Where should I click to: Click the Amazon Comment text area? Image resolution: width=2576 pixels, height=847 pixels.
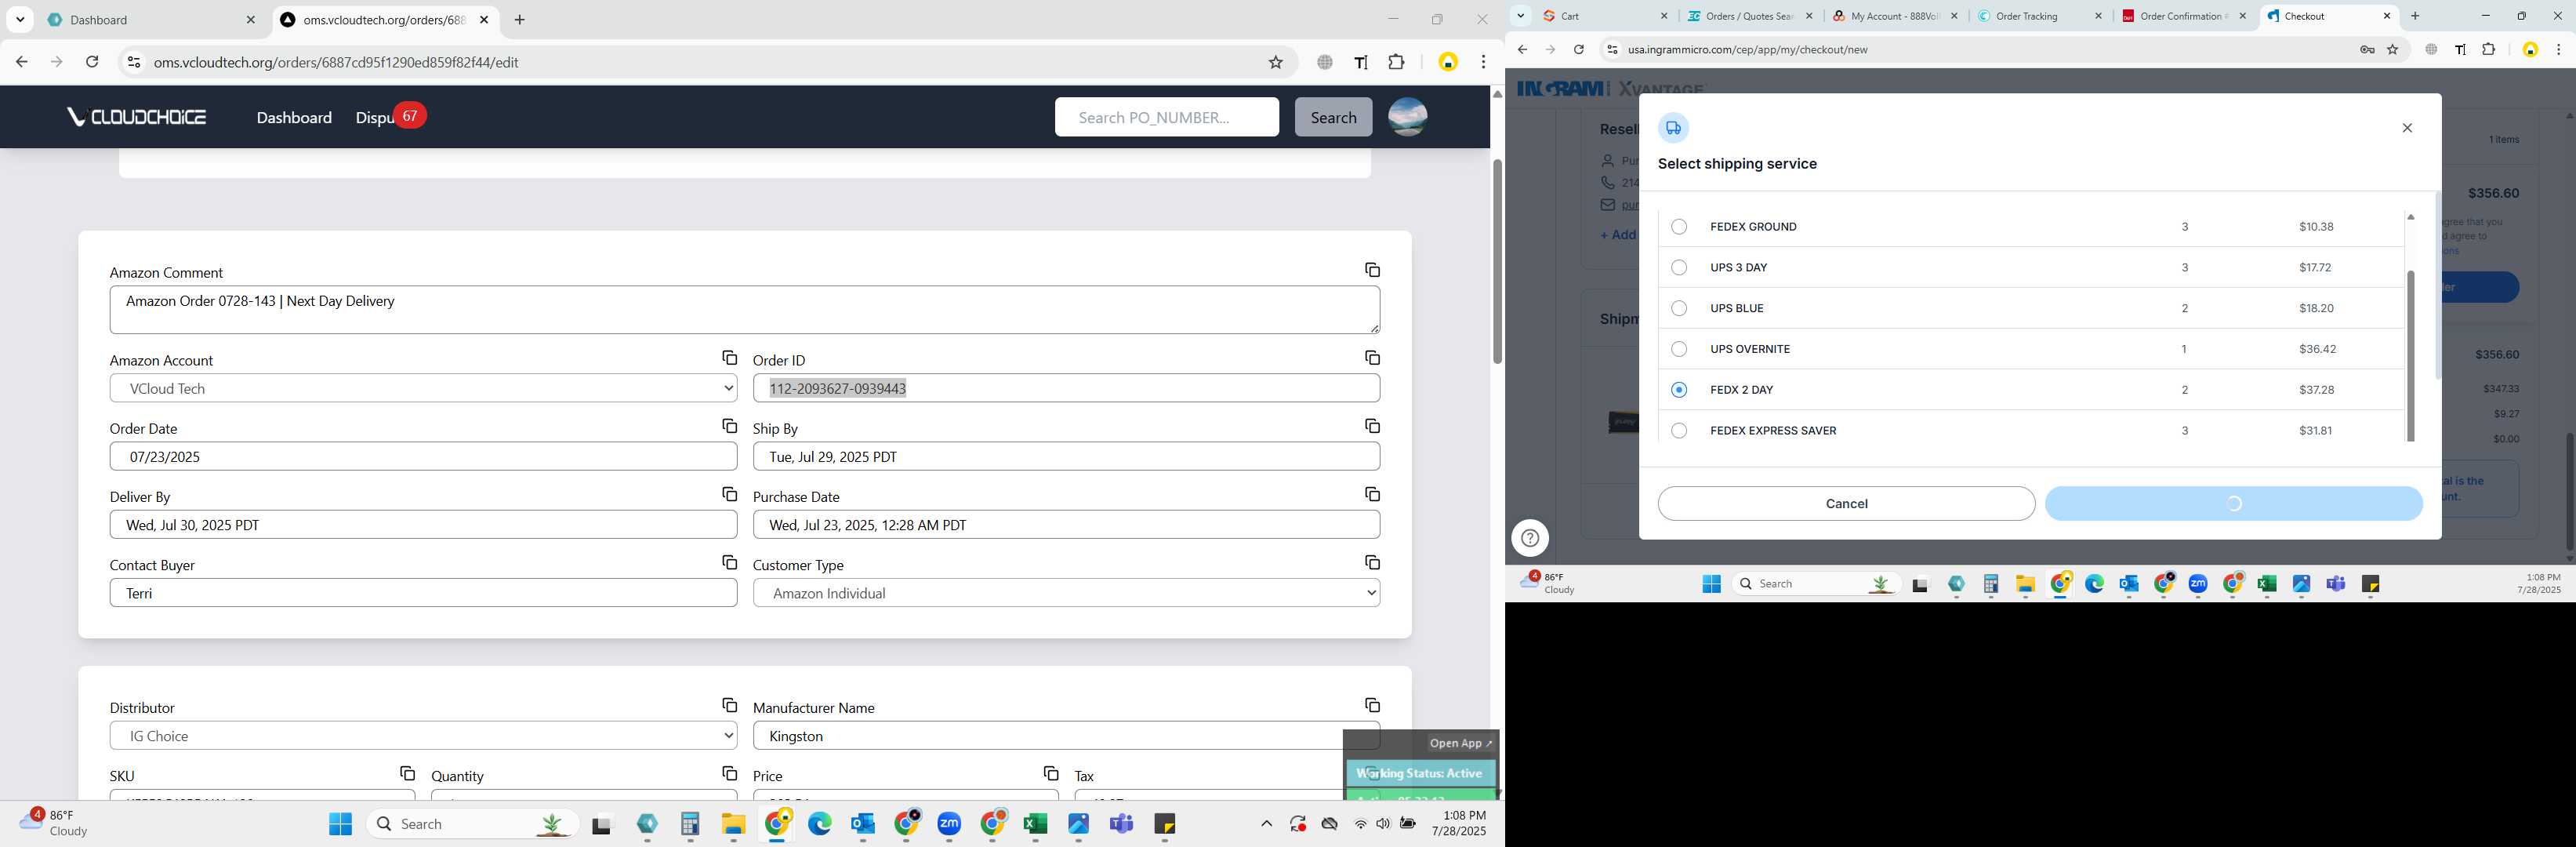coord(744,310)
